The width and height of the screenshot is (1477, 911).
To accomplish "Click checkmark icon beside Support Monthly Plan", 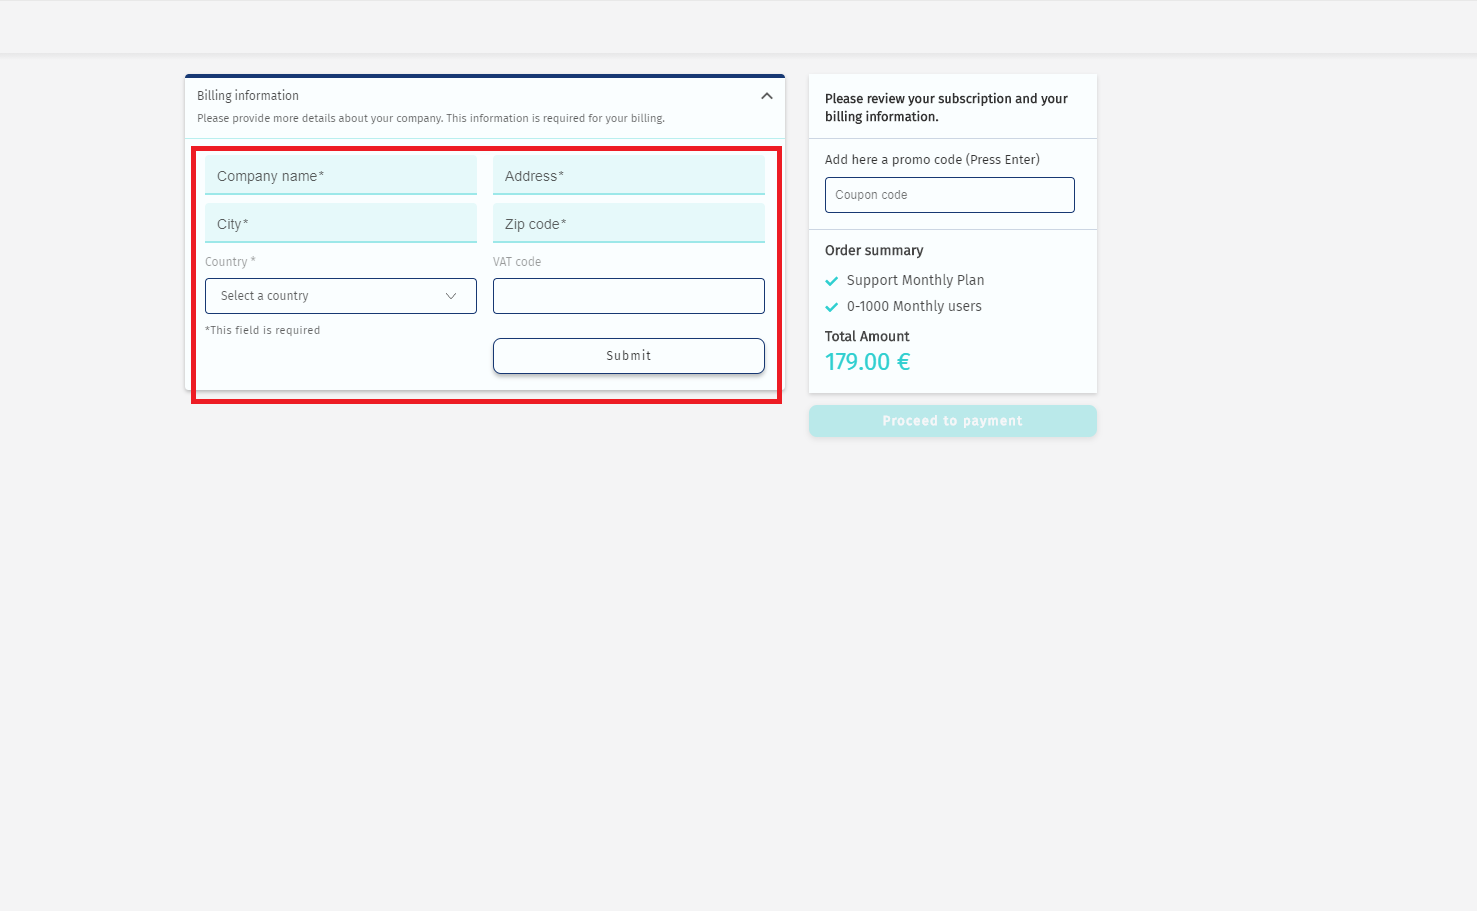I will (x=831, y=281).
